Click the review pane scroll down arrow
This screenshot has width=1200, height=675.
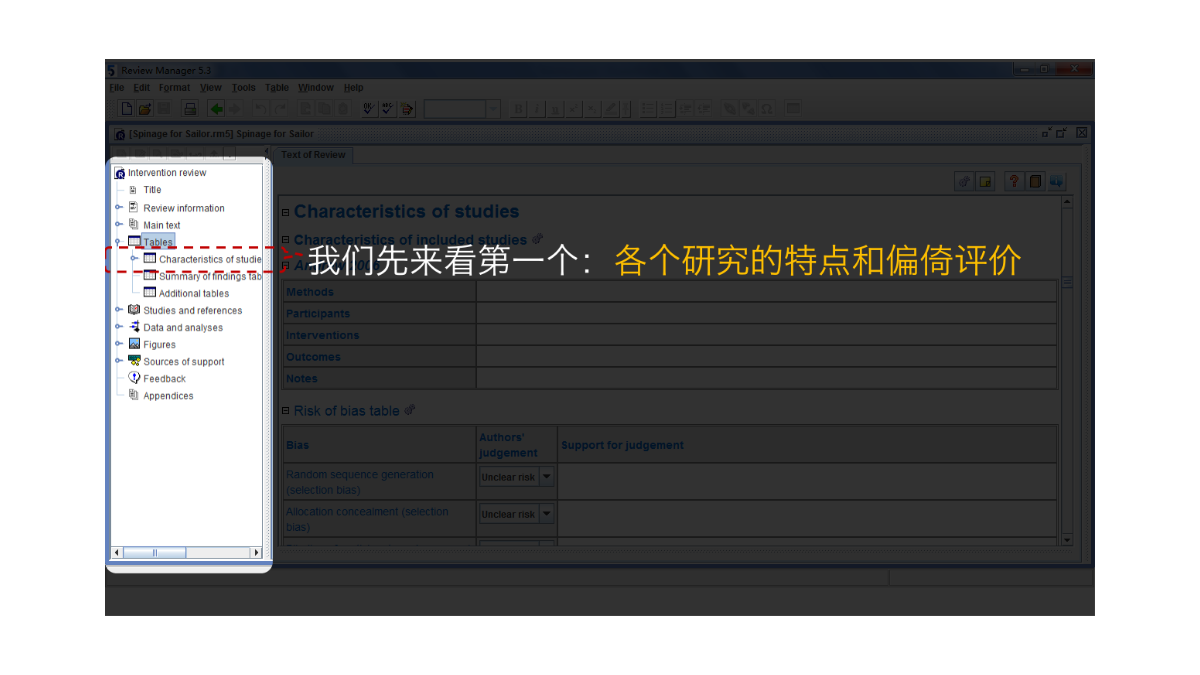tap(1066, 540)
